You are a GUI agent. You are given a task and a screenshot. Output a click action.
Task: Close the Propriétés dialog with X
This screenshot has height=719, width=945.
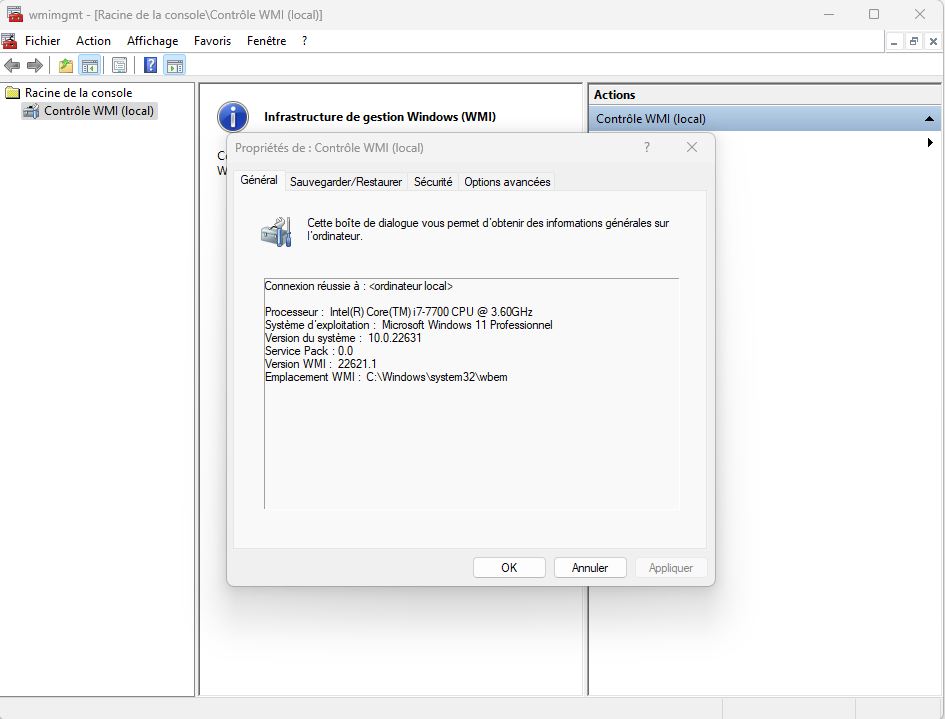(692, 148)
